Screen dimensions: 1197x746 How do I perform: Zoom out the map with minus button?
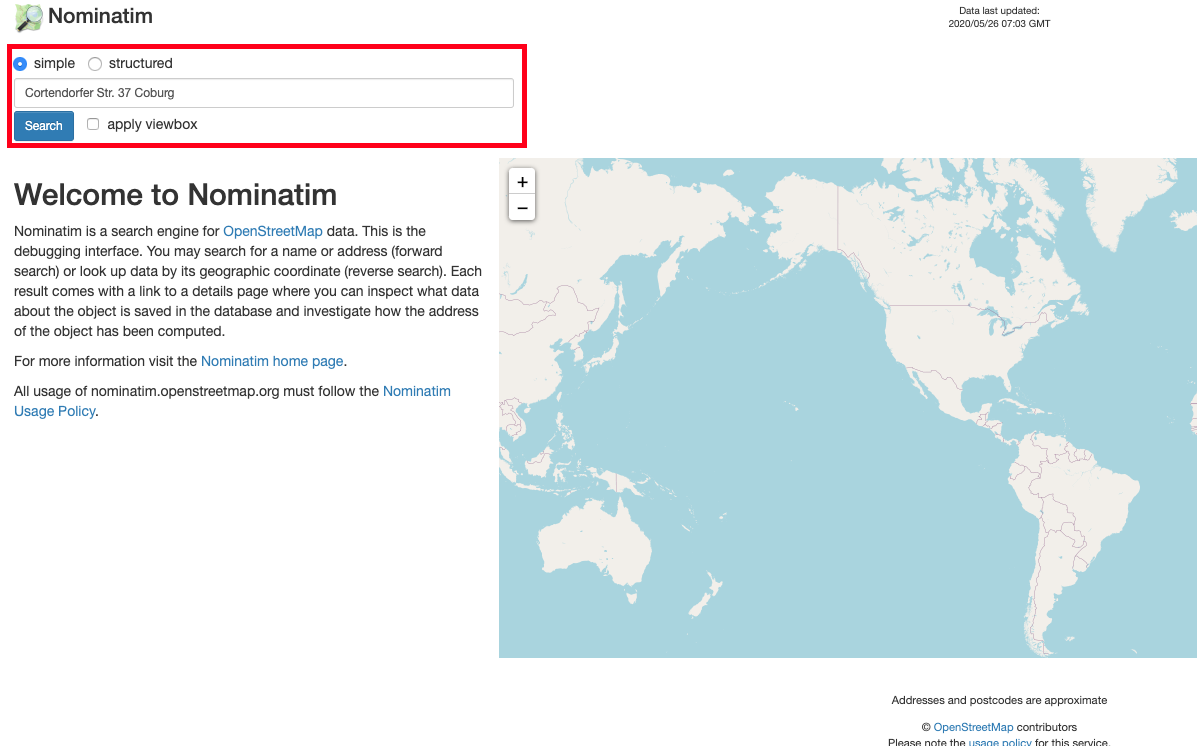(522, 208)
